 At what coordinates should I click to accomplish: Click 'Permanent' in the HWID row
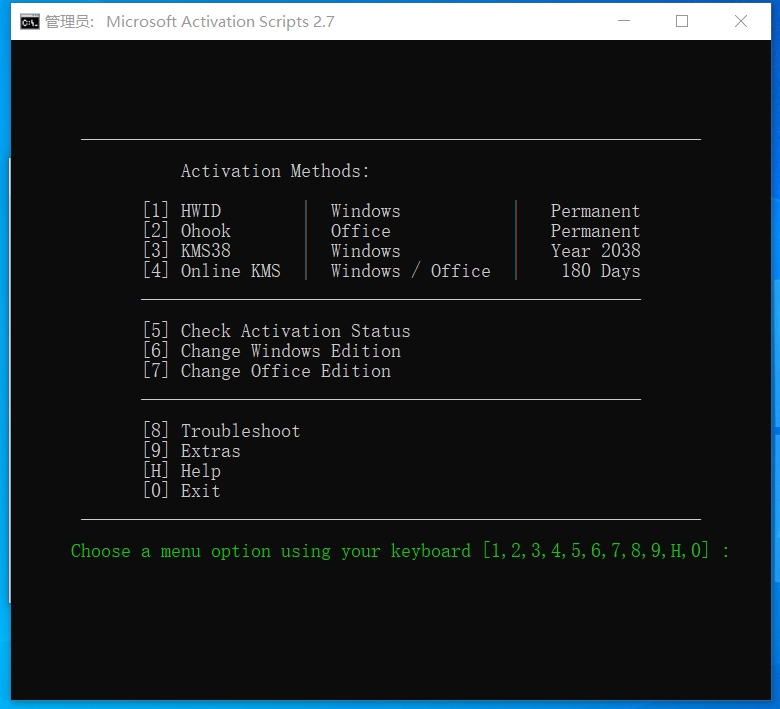(x=595, y=211)
